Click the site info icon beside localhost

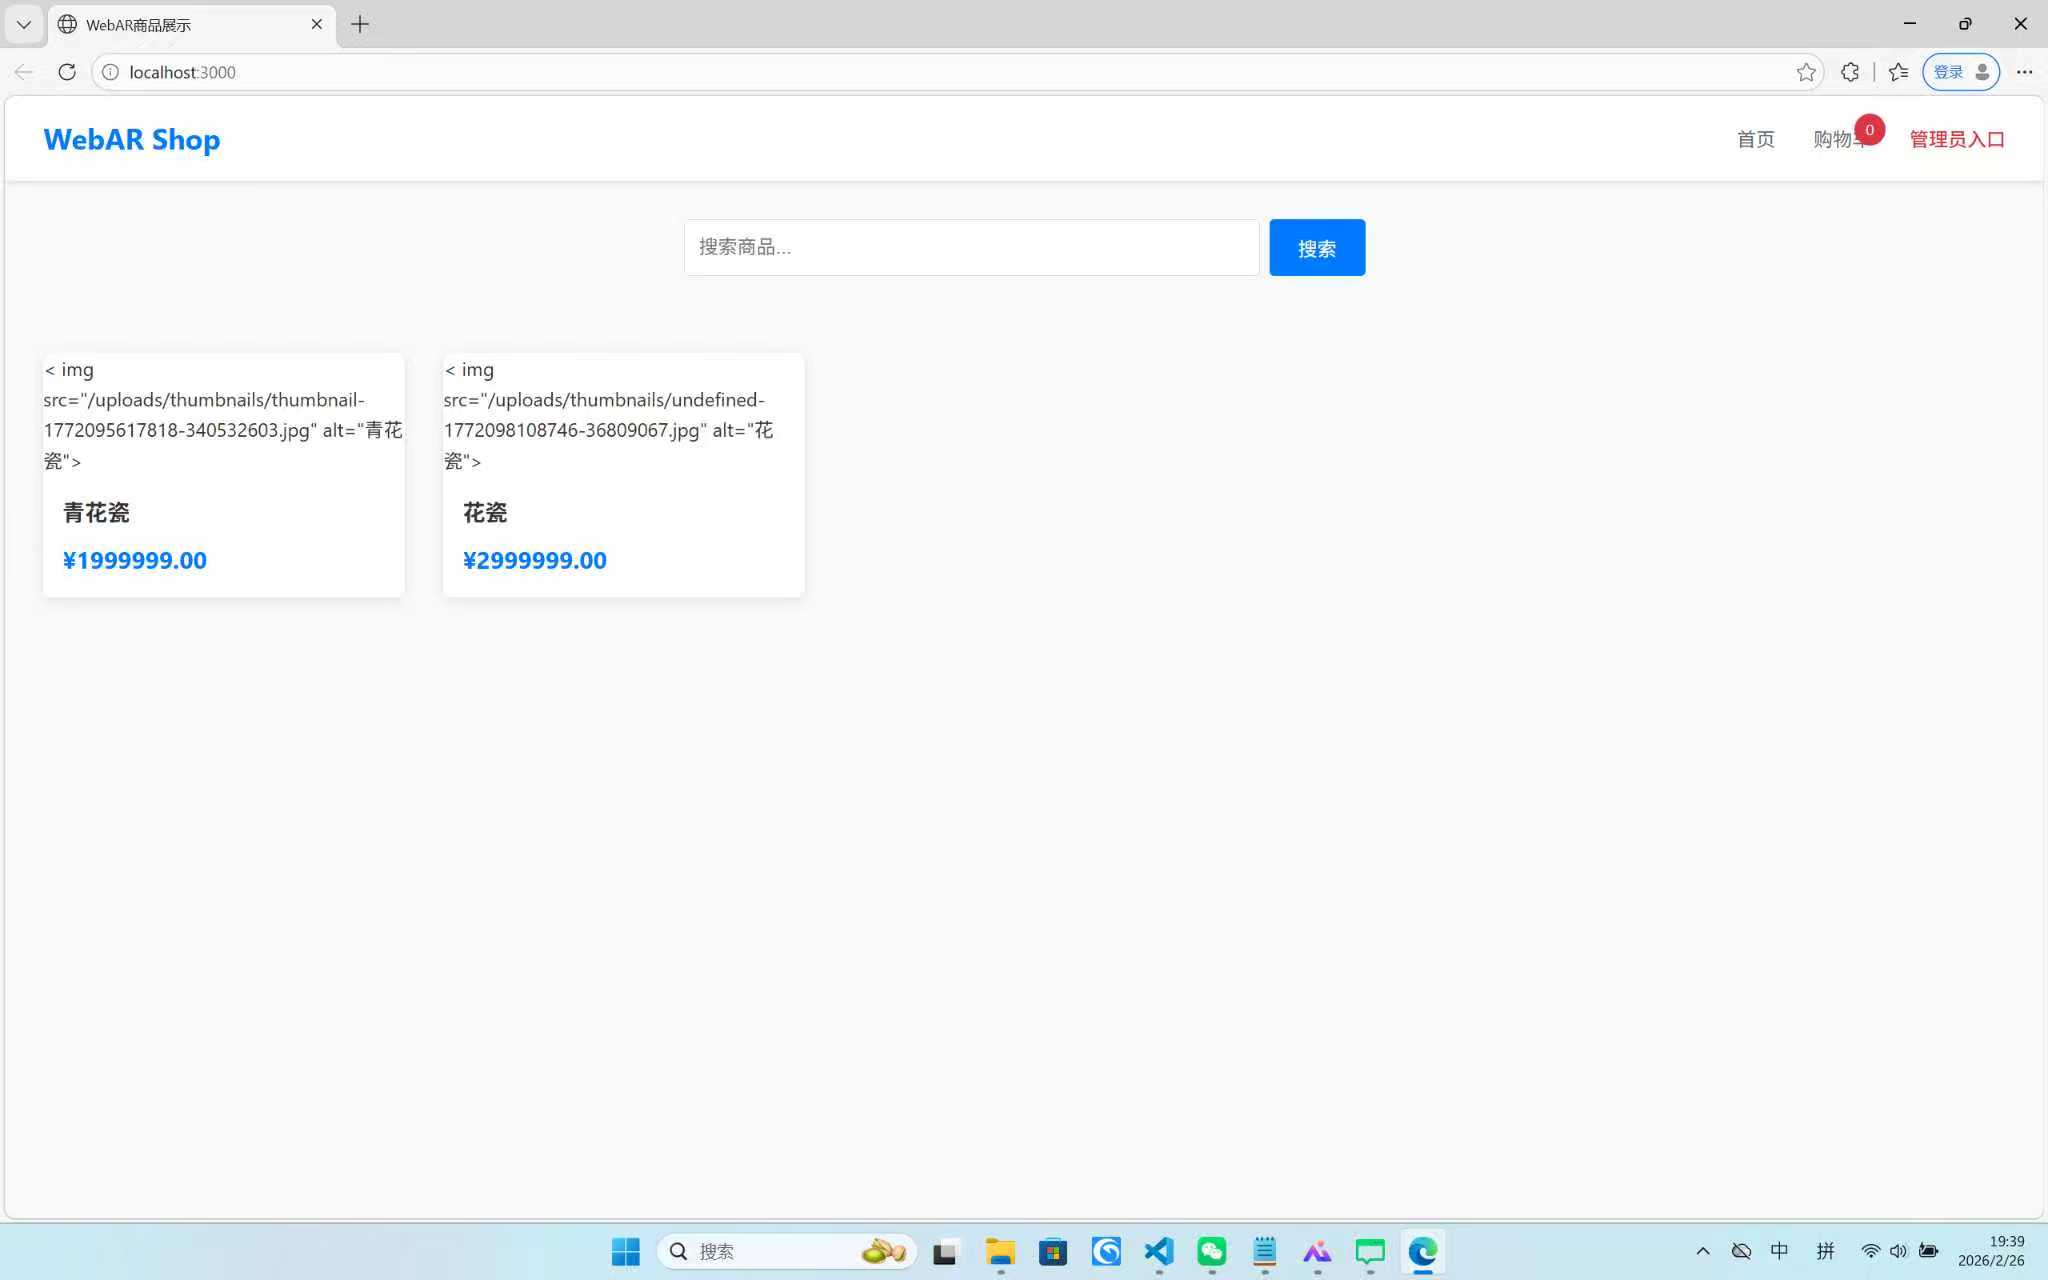pos(110,72)
